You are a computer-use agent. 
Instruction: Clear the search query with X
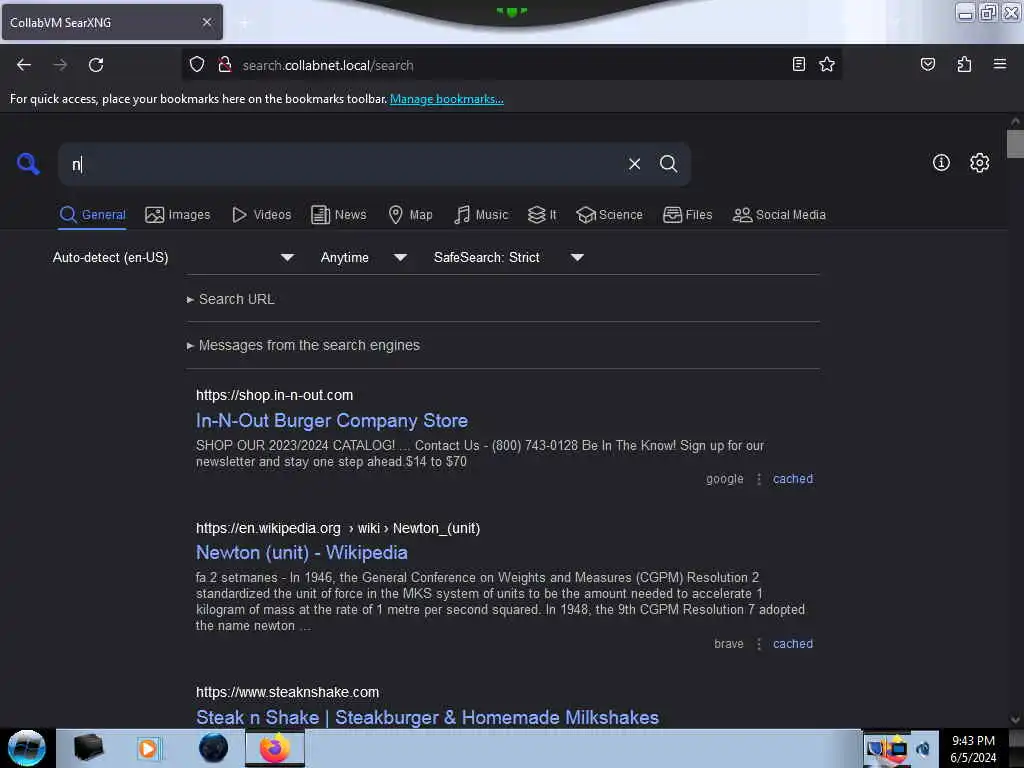click(x=634, y=164)
